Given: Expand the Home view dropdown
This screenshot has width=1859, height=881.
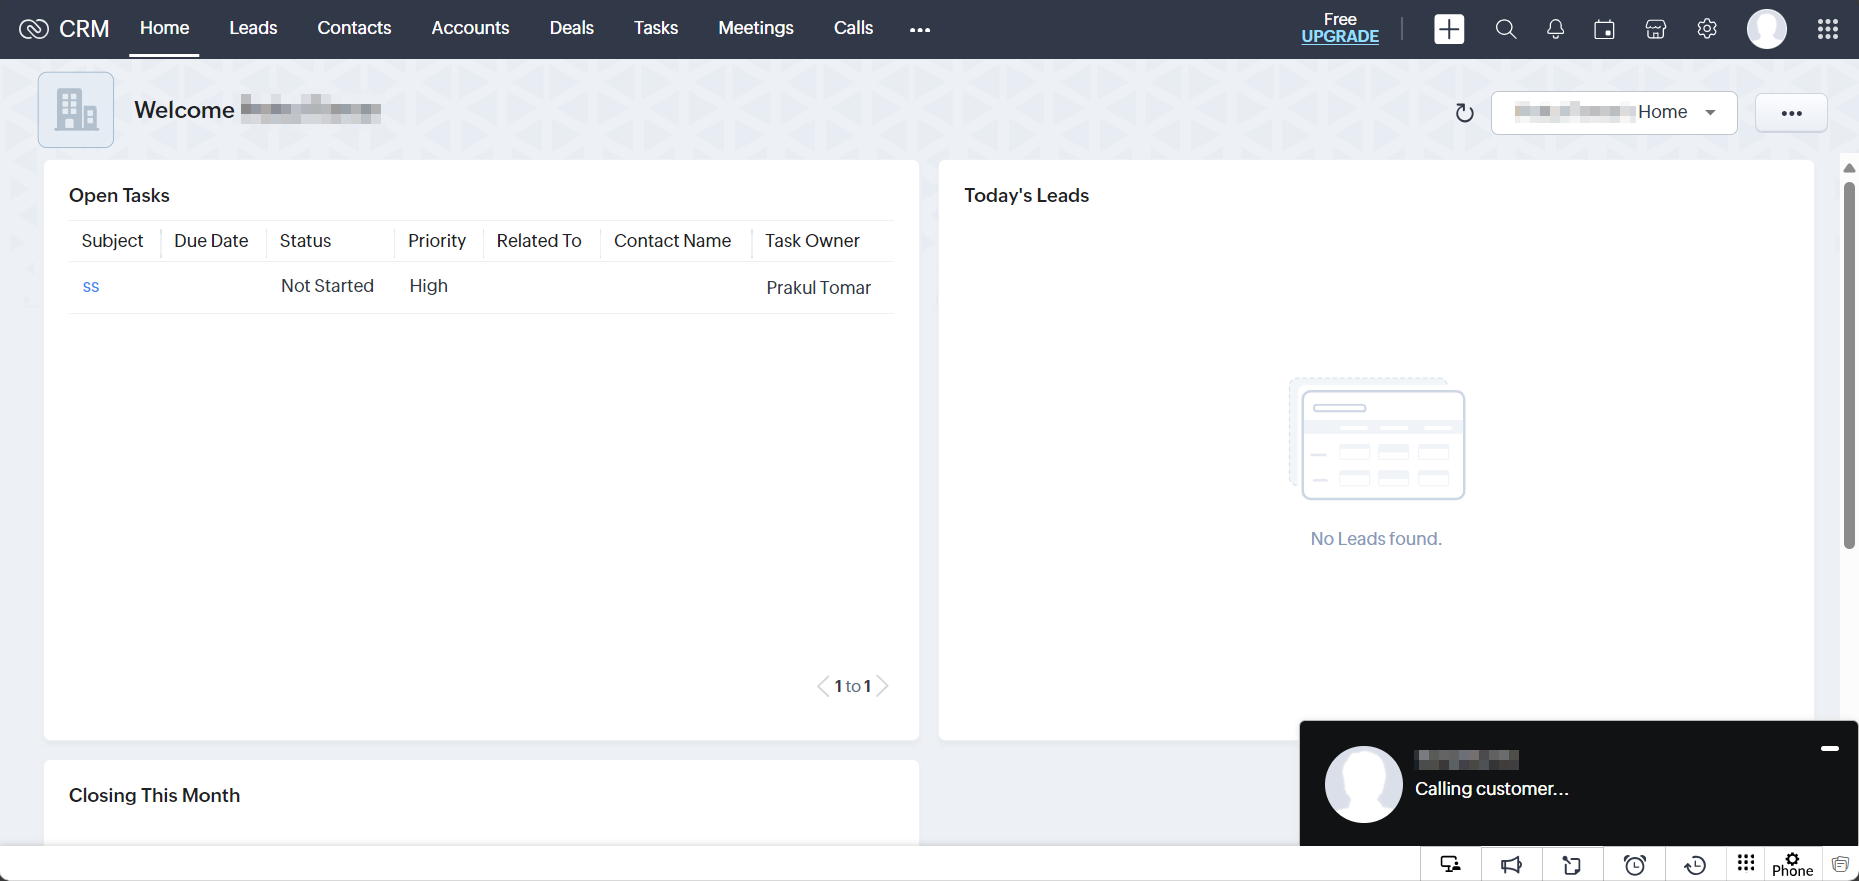Looking at the screenshot, I should pos(1614,113).
